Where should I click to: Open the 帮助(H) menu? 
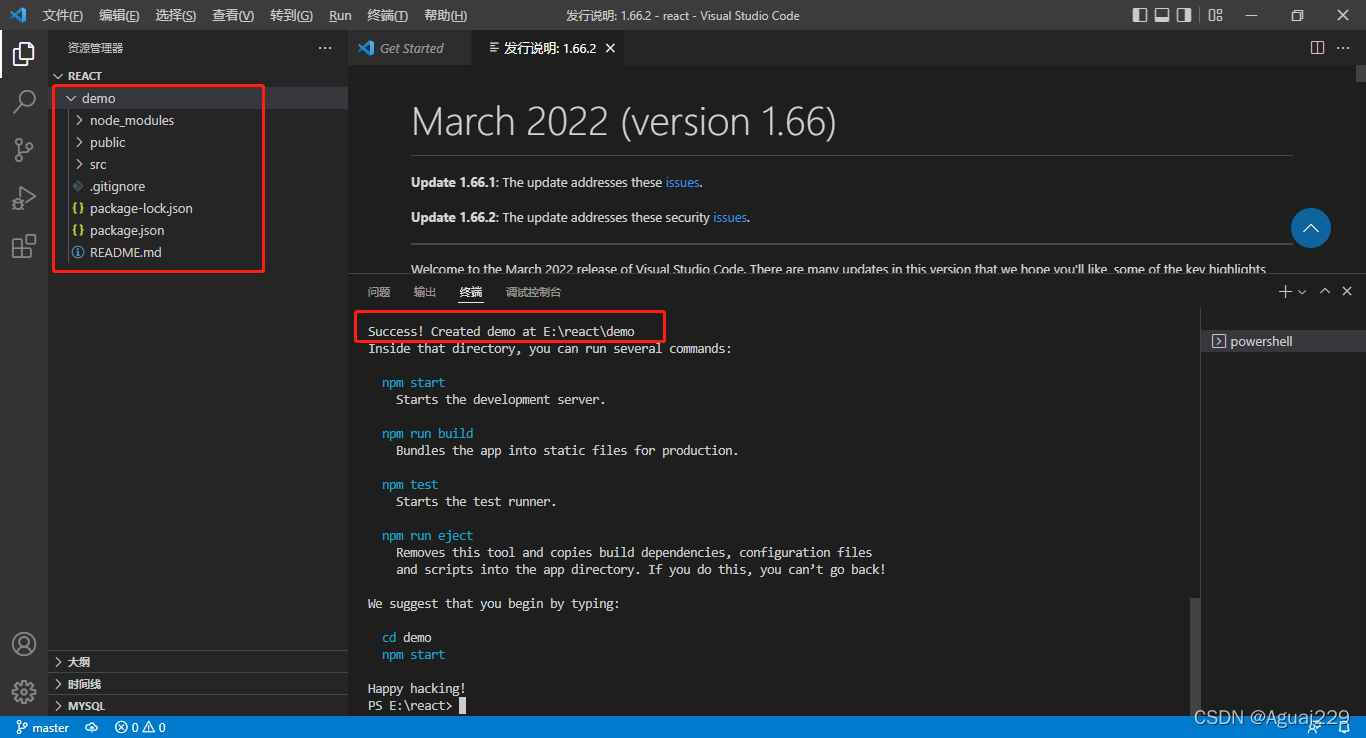445,15
